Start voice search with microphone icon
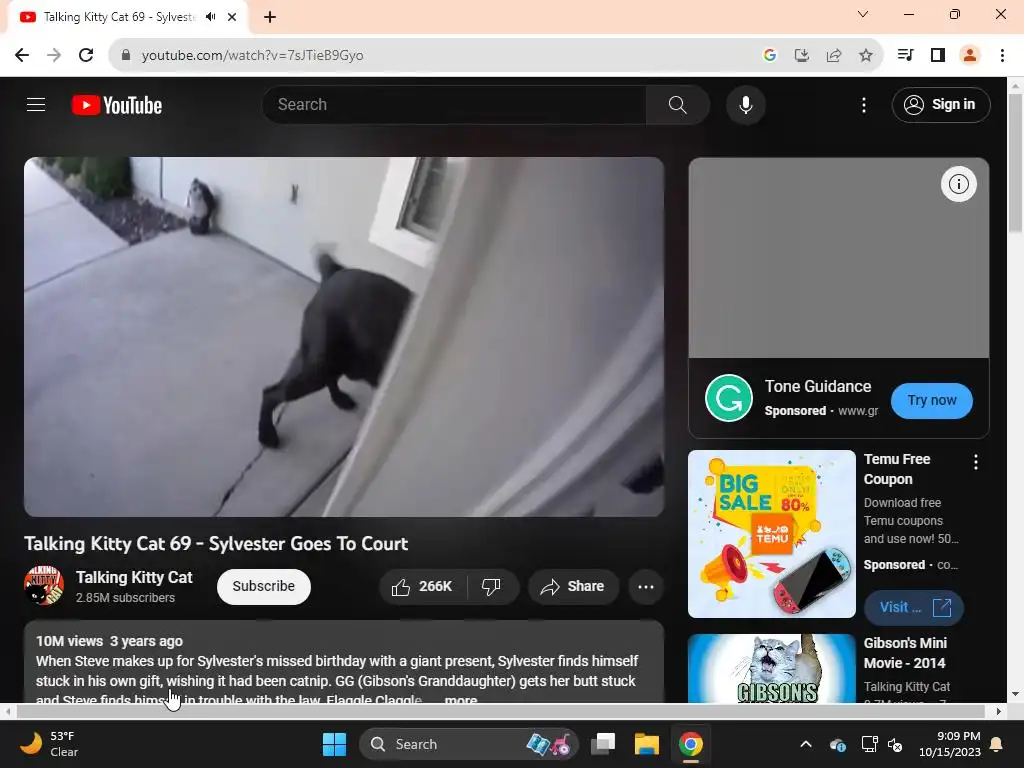The height and width of the screenshot is (768, 1024). (x=745, y=104)
